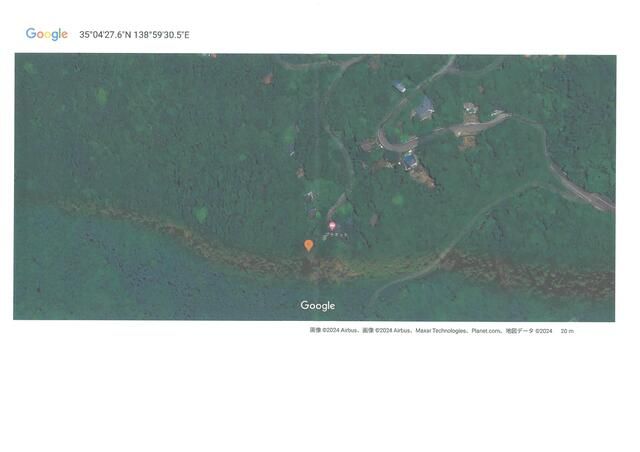Screen dimensions: 640x452
Task: Click the 地図データ ©2024 attribution
Action: (528, 331)
